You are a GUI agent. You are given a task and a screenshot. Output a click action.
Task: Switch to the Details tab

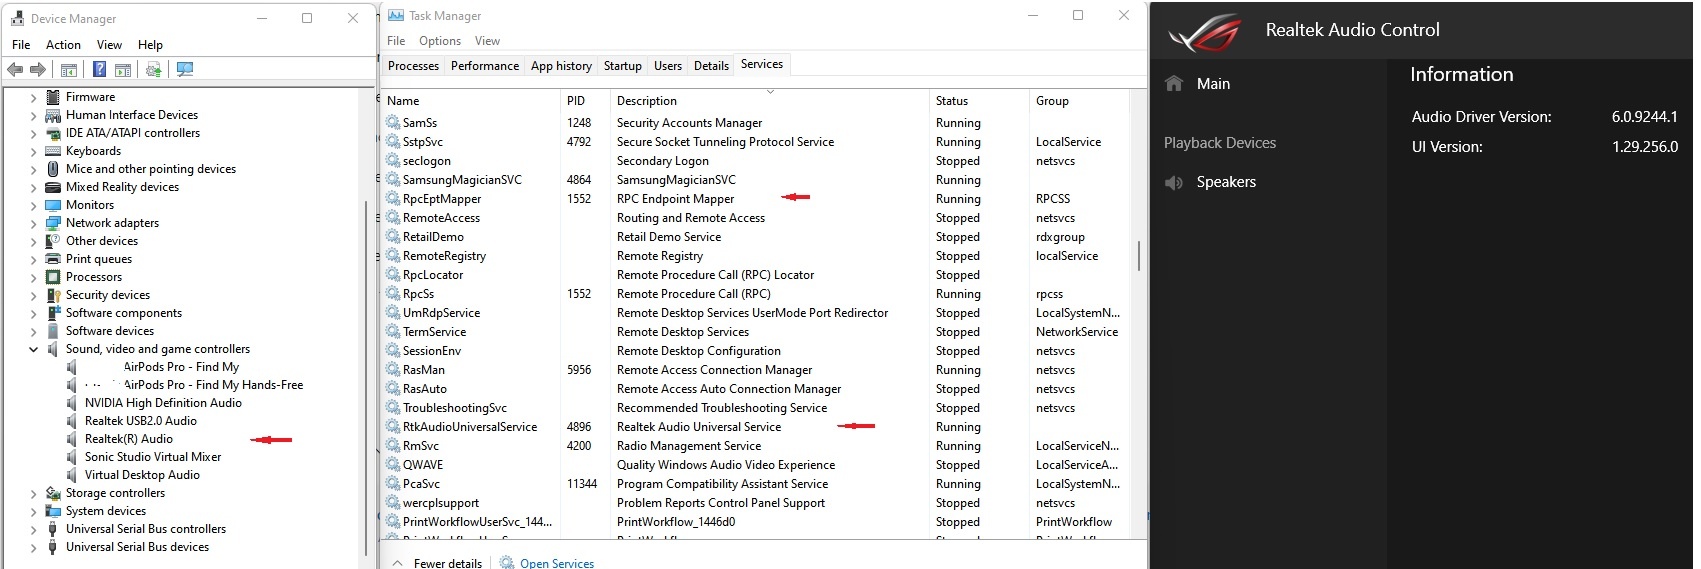pyautogui.click(x=711, y=66)
